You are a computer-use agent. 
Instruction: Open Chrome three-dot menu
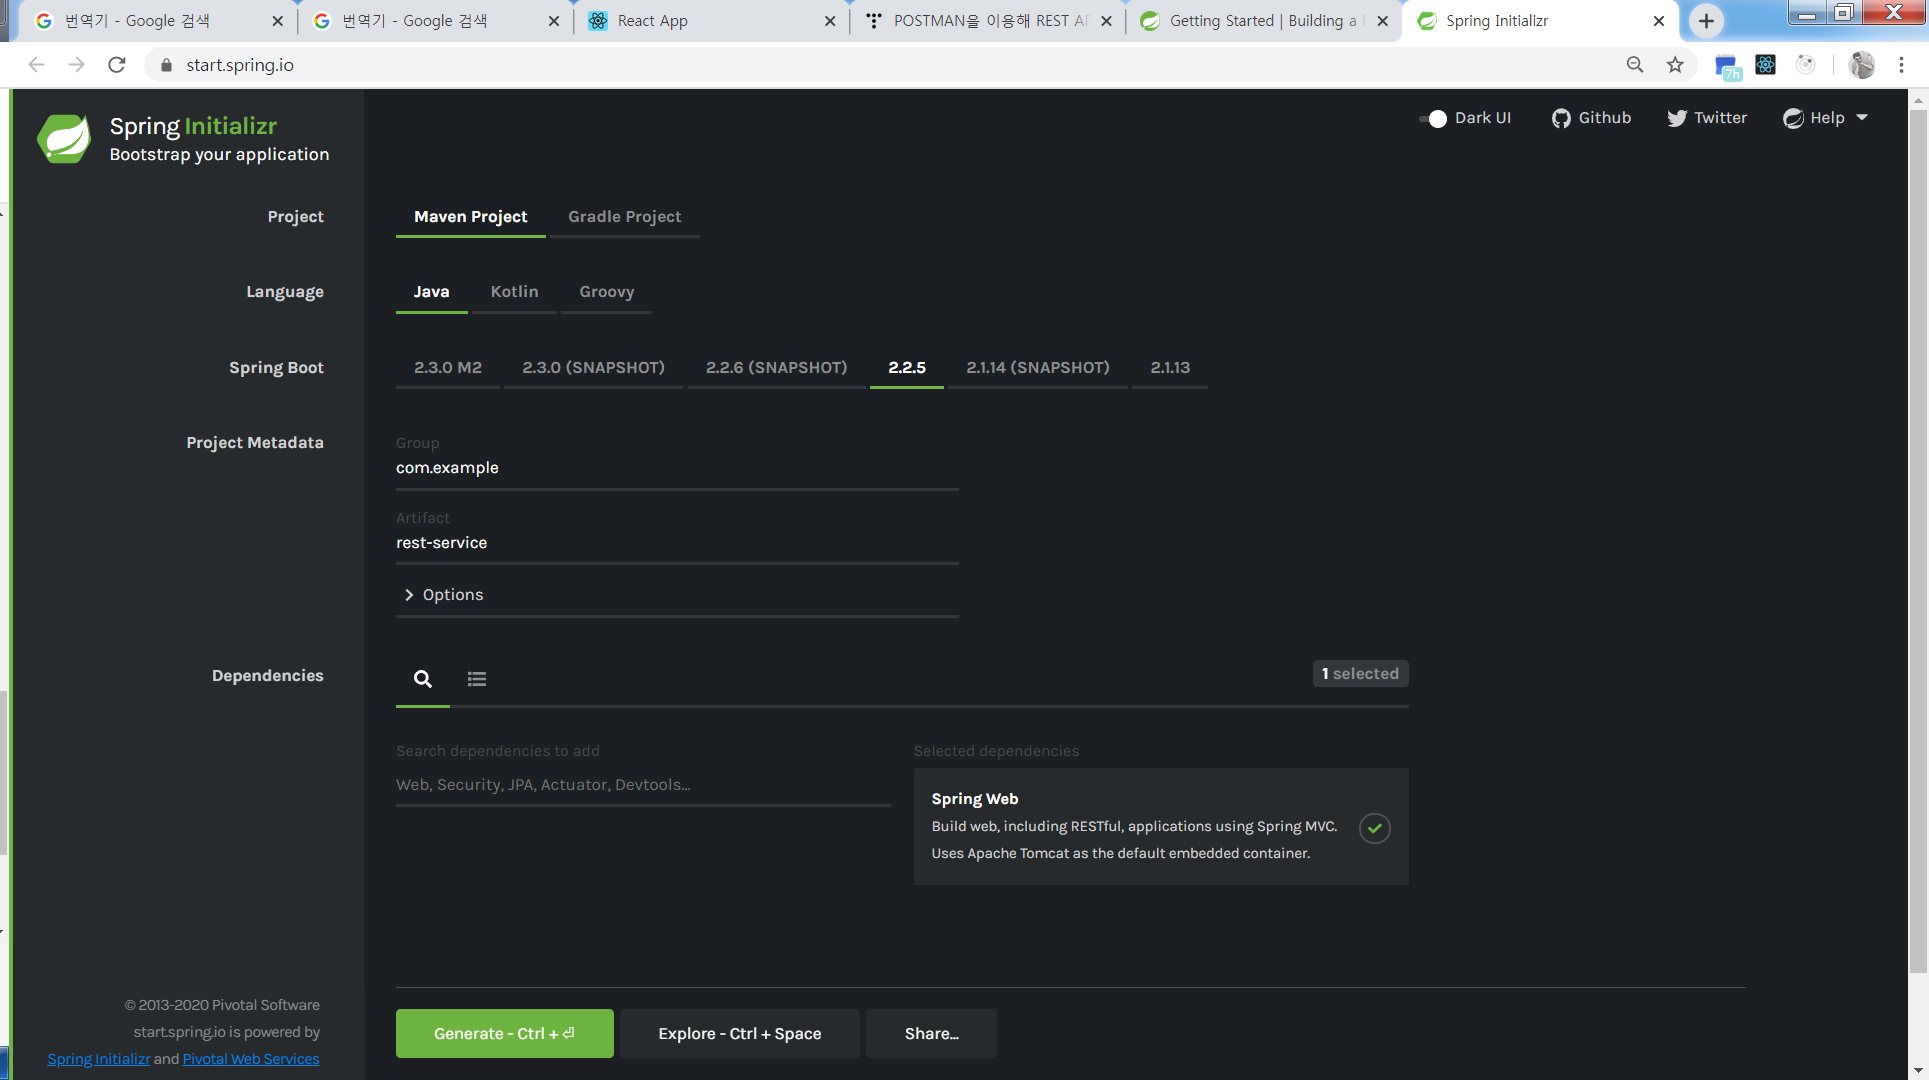[x=1901, y=65]
